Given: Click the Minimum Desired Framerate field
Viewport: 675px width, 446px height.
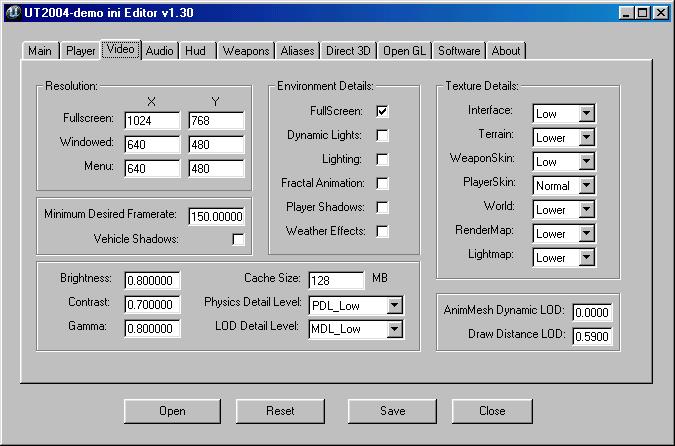Looking at the screenshot, I should 216,216.
